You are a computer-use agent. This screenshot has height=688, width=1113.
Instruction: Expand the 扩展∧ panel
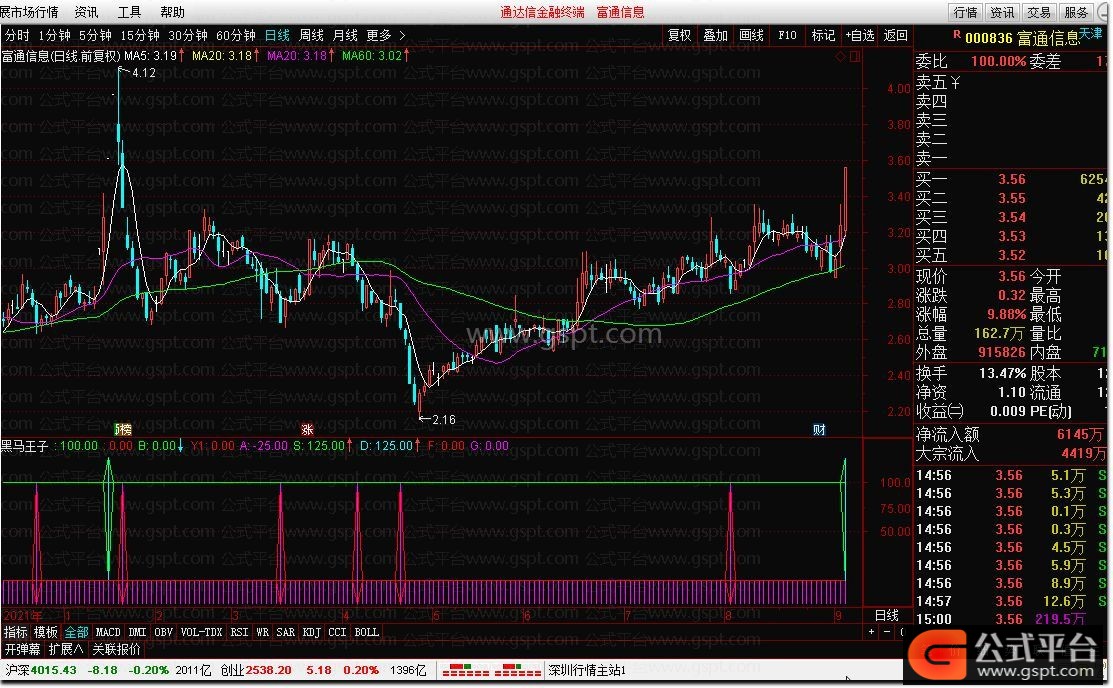click(x=65, y=649)
